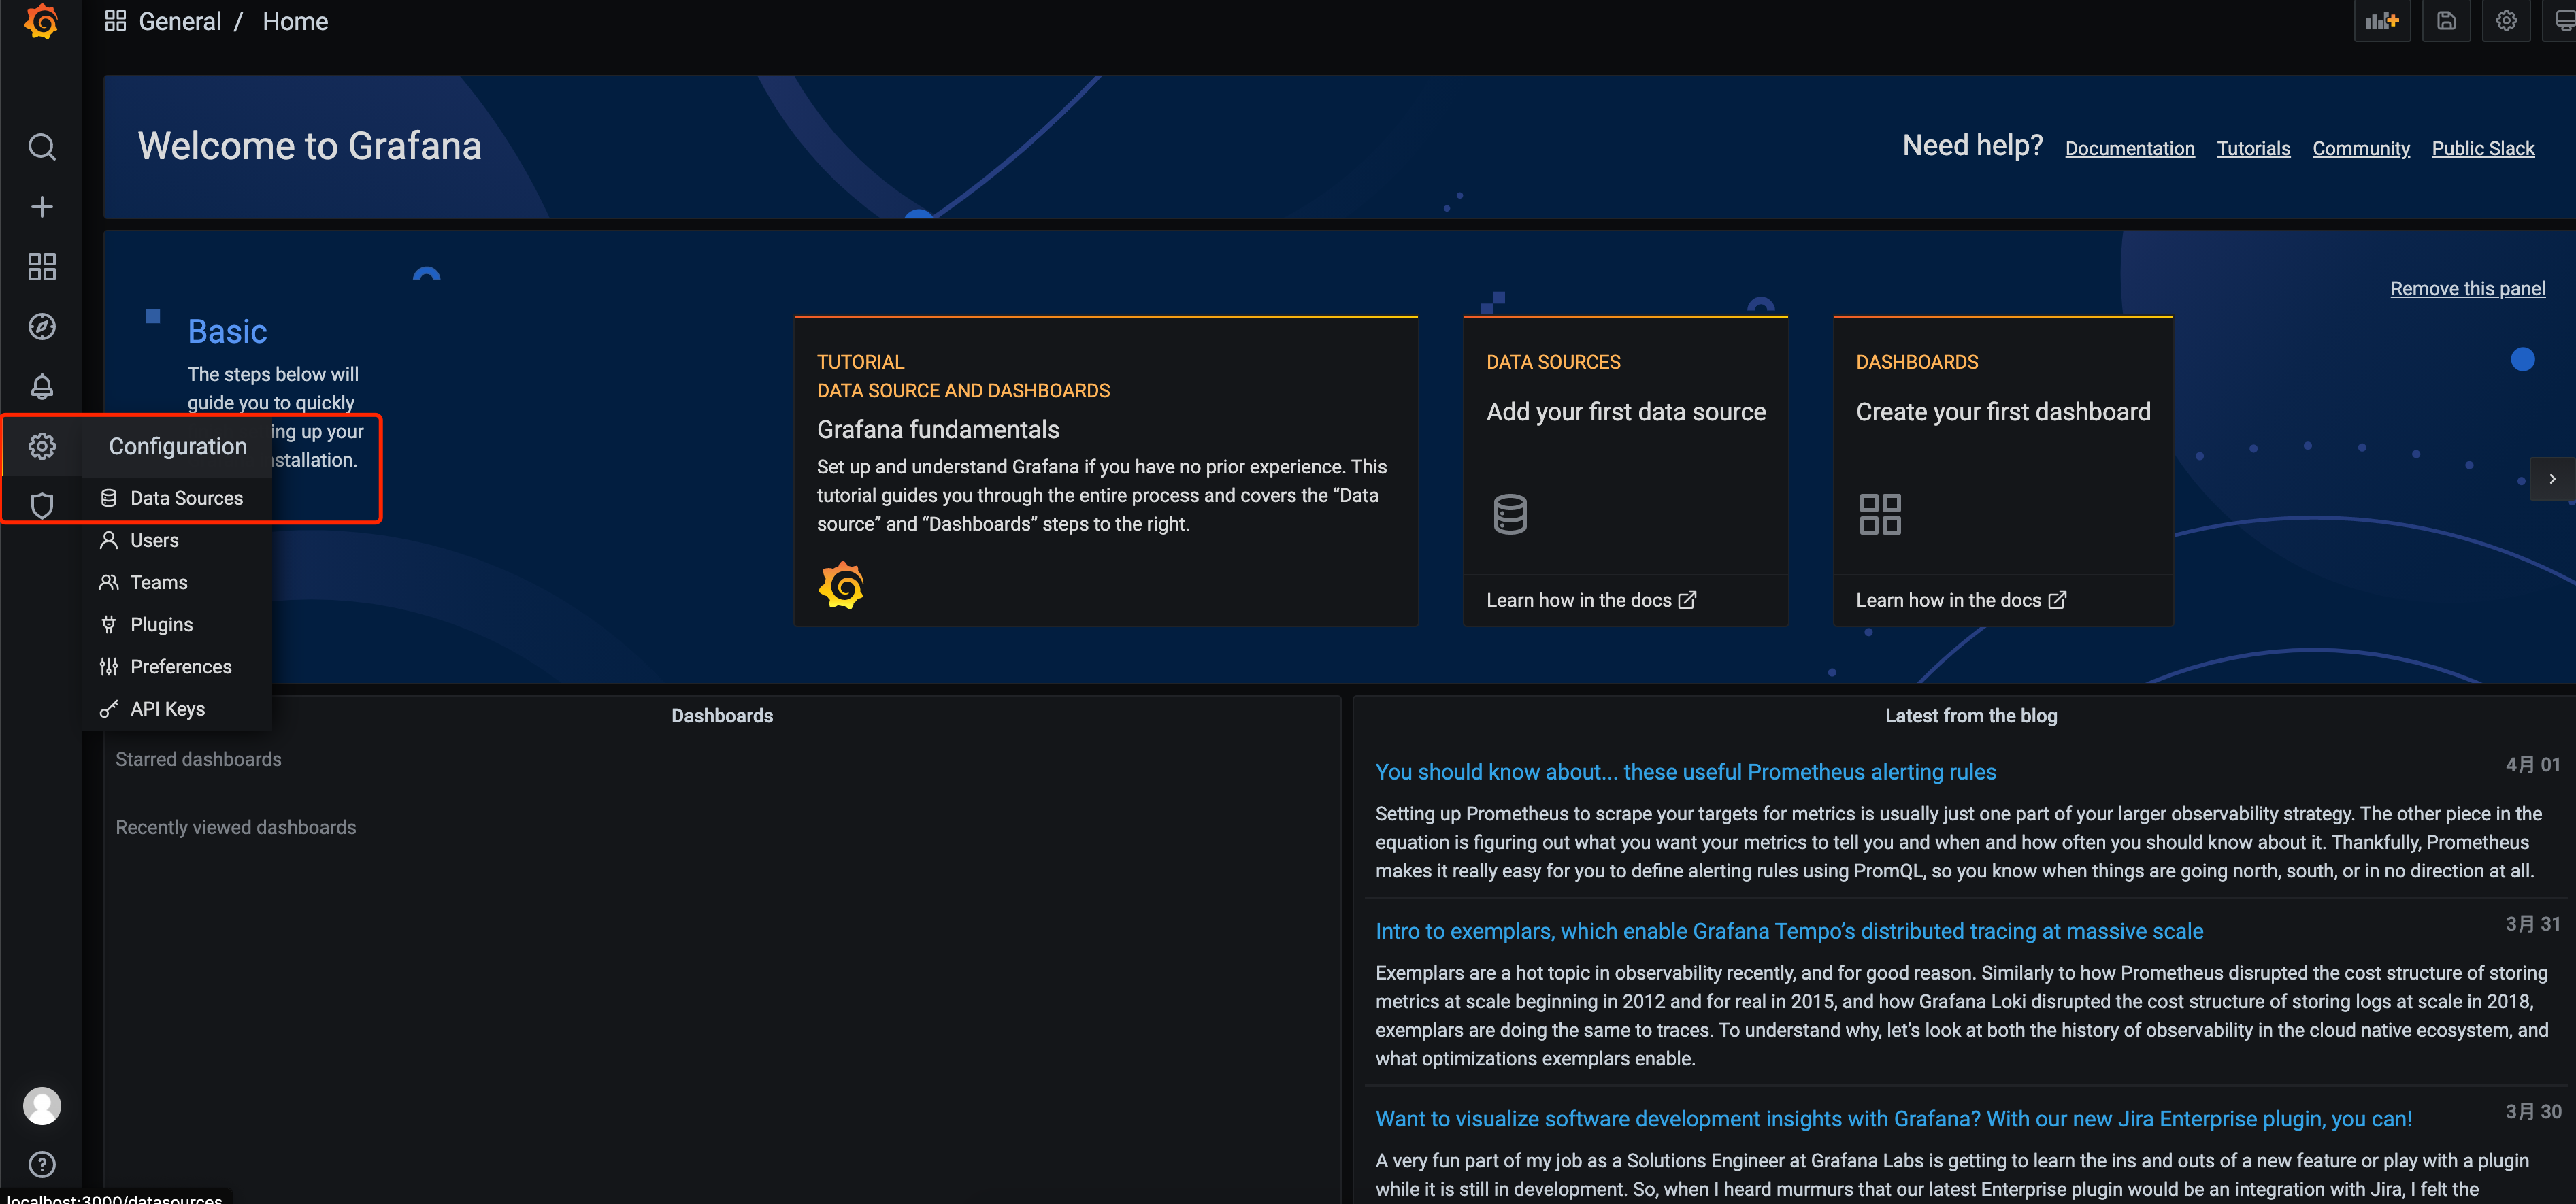The image size is (2576, 1204).
Task: Click the Grafana logo in sidebar
Action: [41, 21]
